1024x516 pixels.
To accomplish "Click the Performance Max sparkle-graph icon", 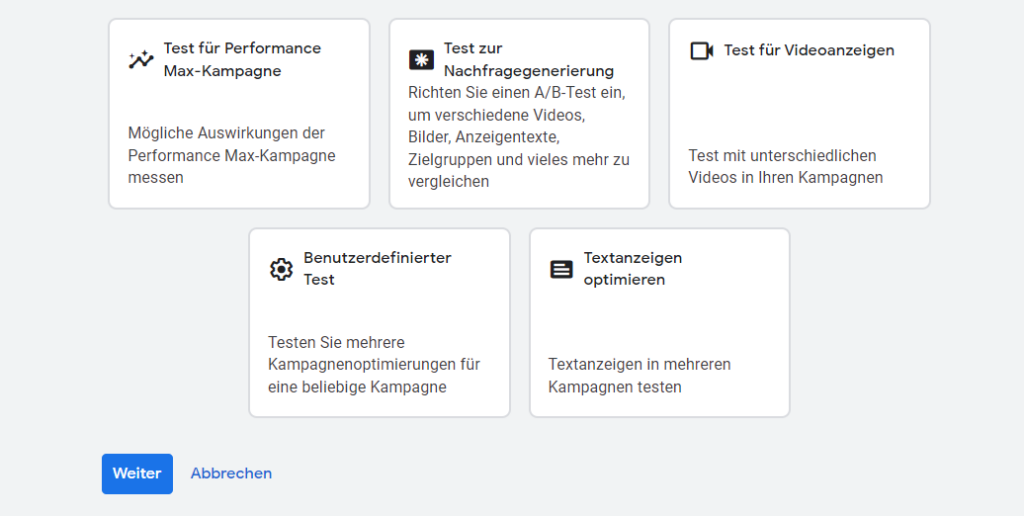I will tap(140, 60).
